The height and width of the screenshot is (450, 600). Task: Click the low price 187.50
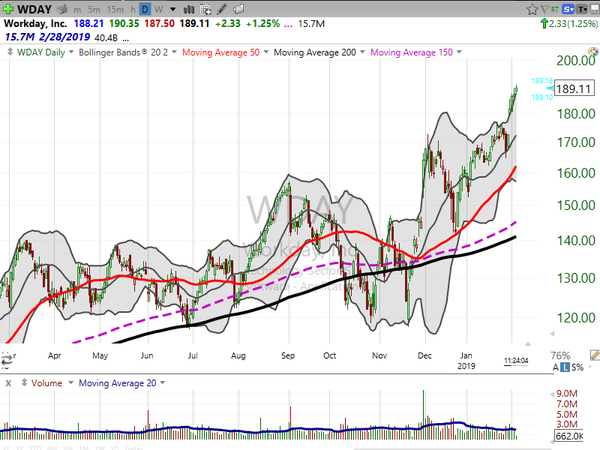click(159, 24)
